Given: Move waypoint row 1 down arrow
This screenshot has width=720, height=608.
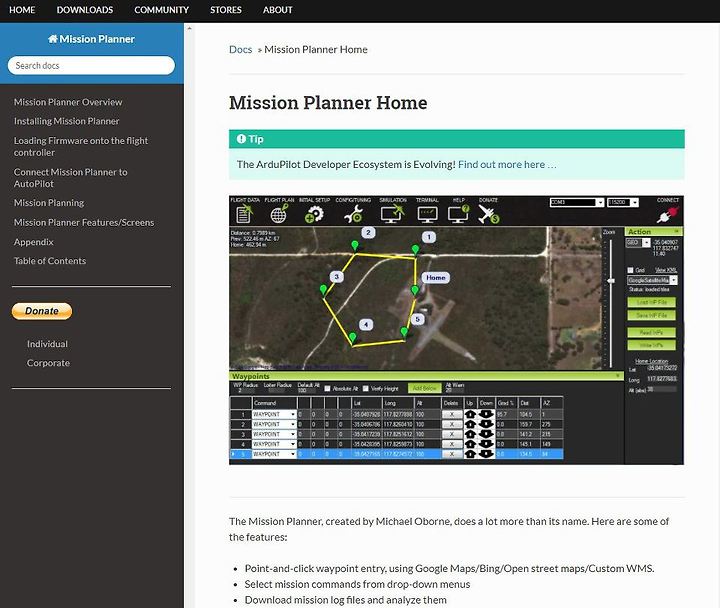Looking at the screenshot, I should pos(486,414).
